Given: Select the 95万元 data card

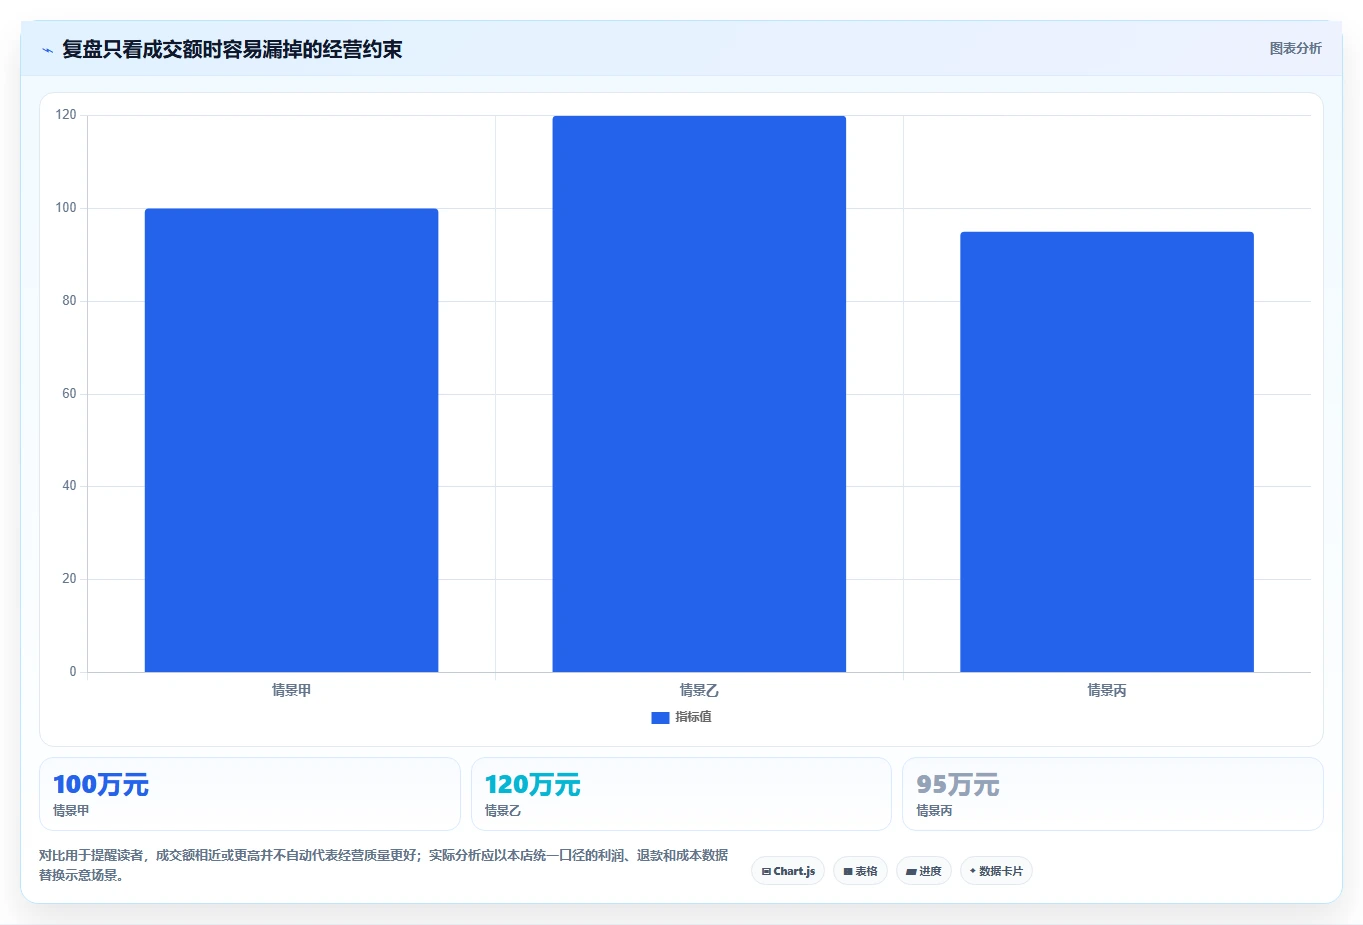Looking at the screenshot, I should coord(1112,794).
